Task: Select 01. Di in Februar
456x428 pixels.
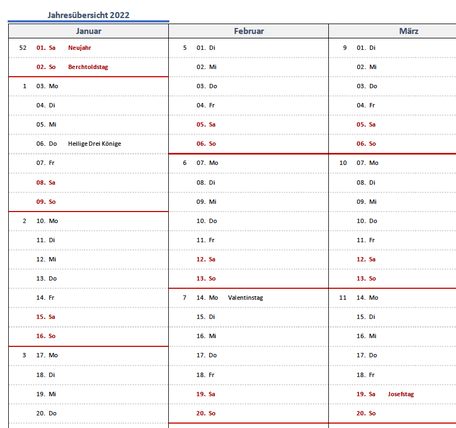Action: tap(206, 48)
